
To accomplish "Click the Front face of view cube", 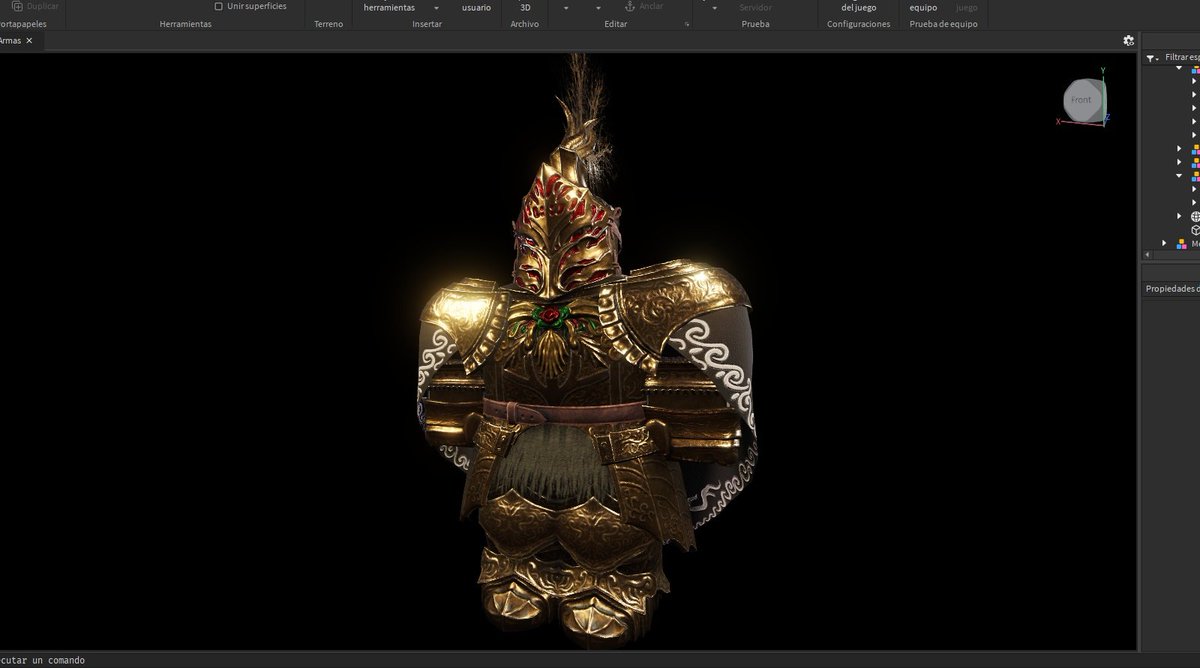I will [1081, 100].
